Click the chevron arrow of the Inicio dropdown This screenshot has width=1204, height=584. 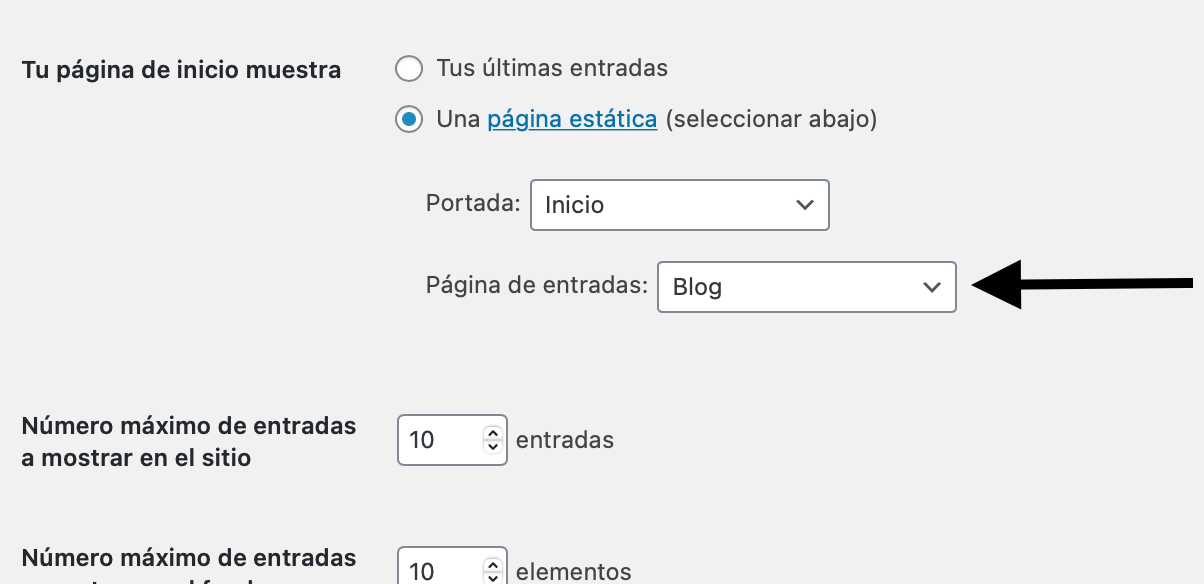[x=804, y=205]
